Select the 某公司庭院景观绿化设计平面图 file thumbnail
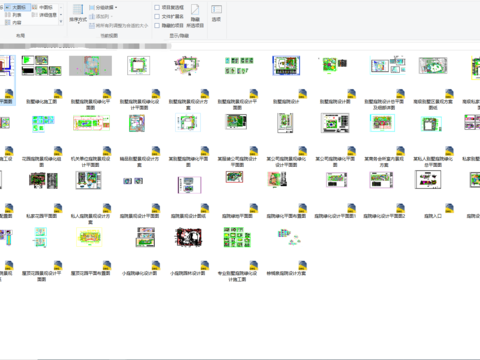Screen dimensions: 480x360 coord(285,123)
